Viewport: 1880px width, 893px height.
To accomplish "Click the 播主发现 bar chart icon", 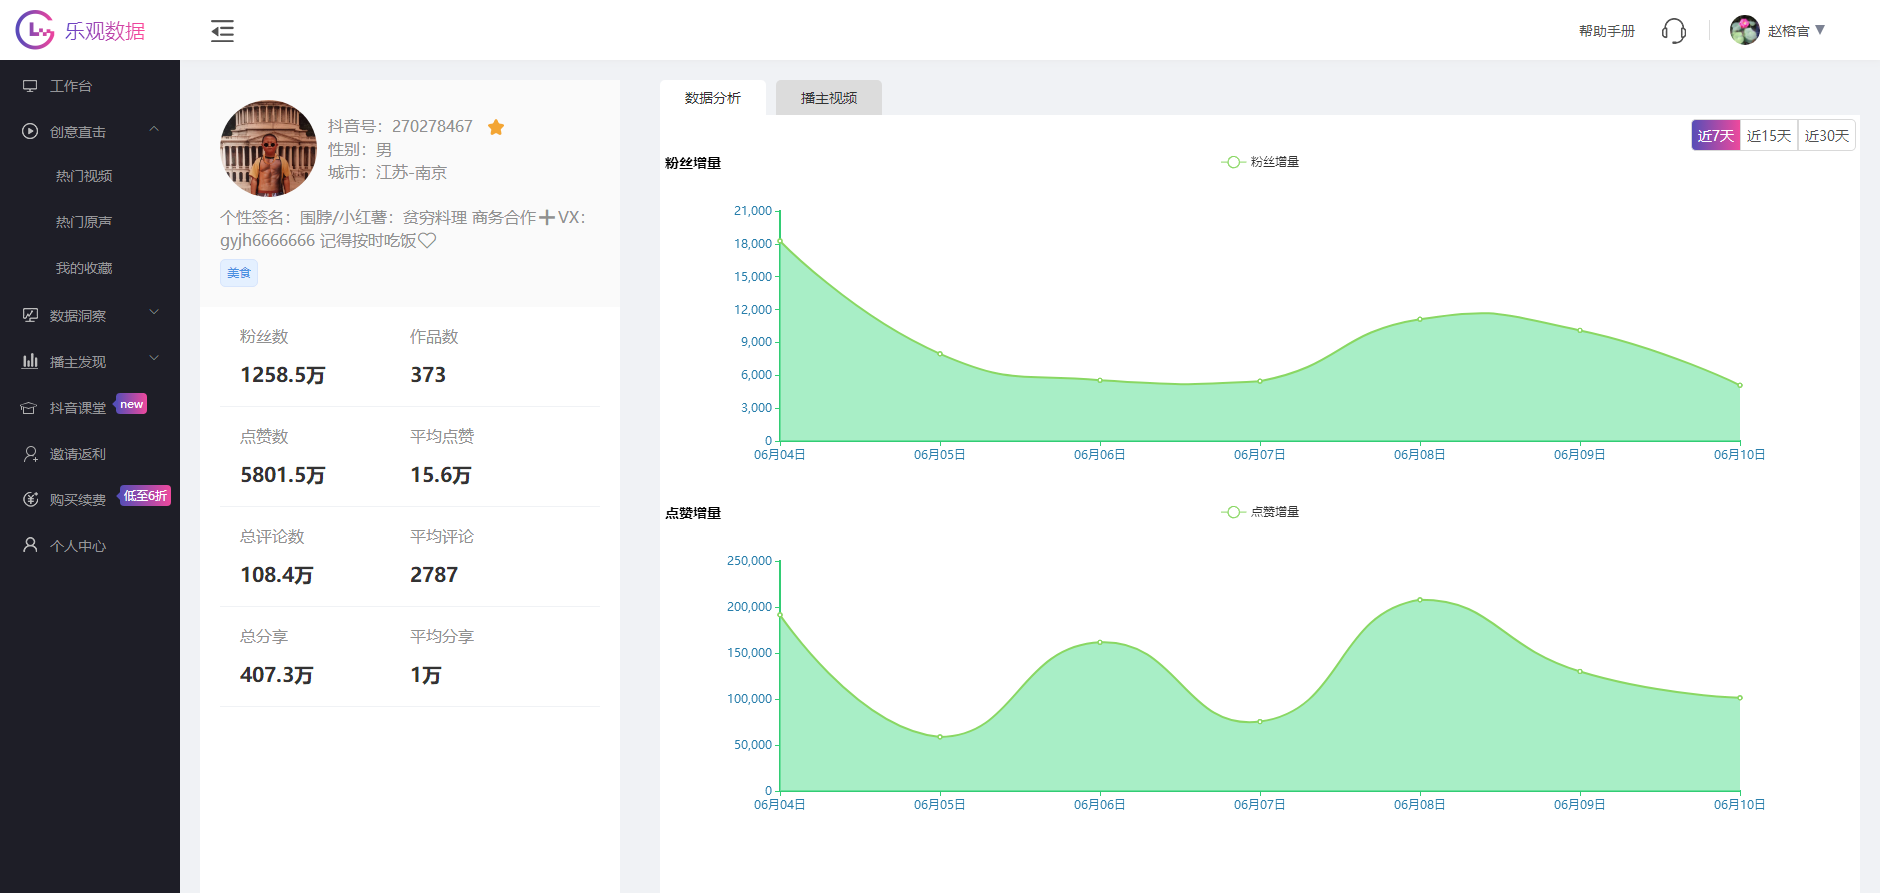I will coord(30,361).
